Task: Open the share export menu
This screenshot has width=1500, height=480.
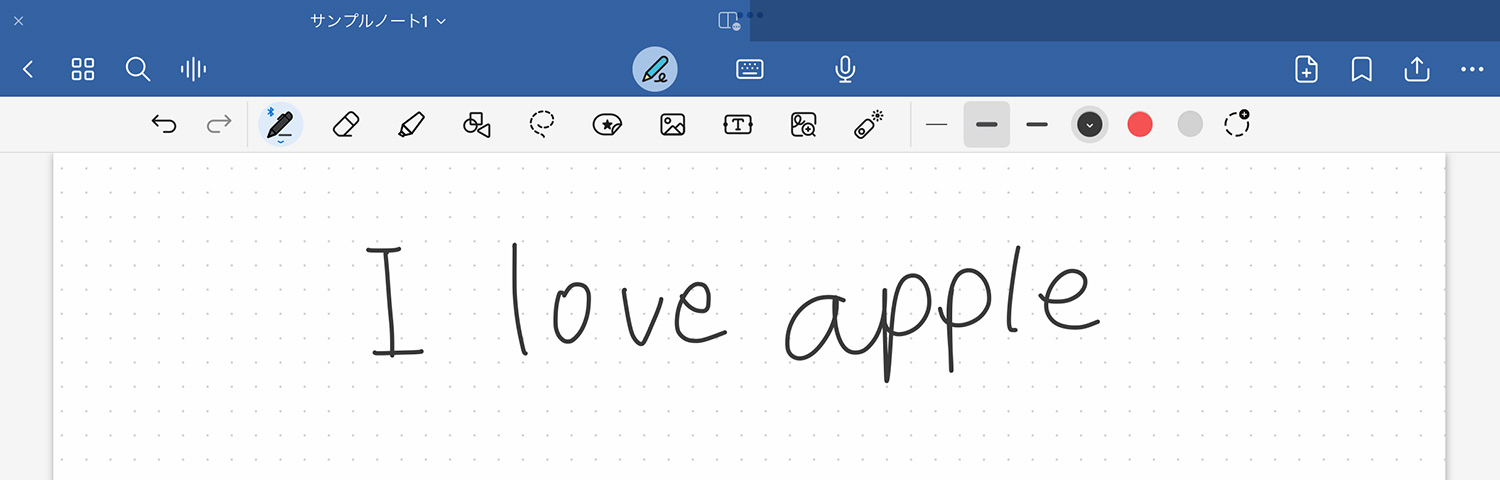Action: pyautogui.click(x=1416, y=68)
